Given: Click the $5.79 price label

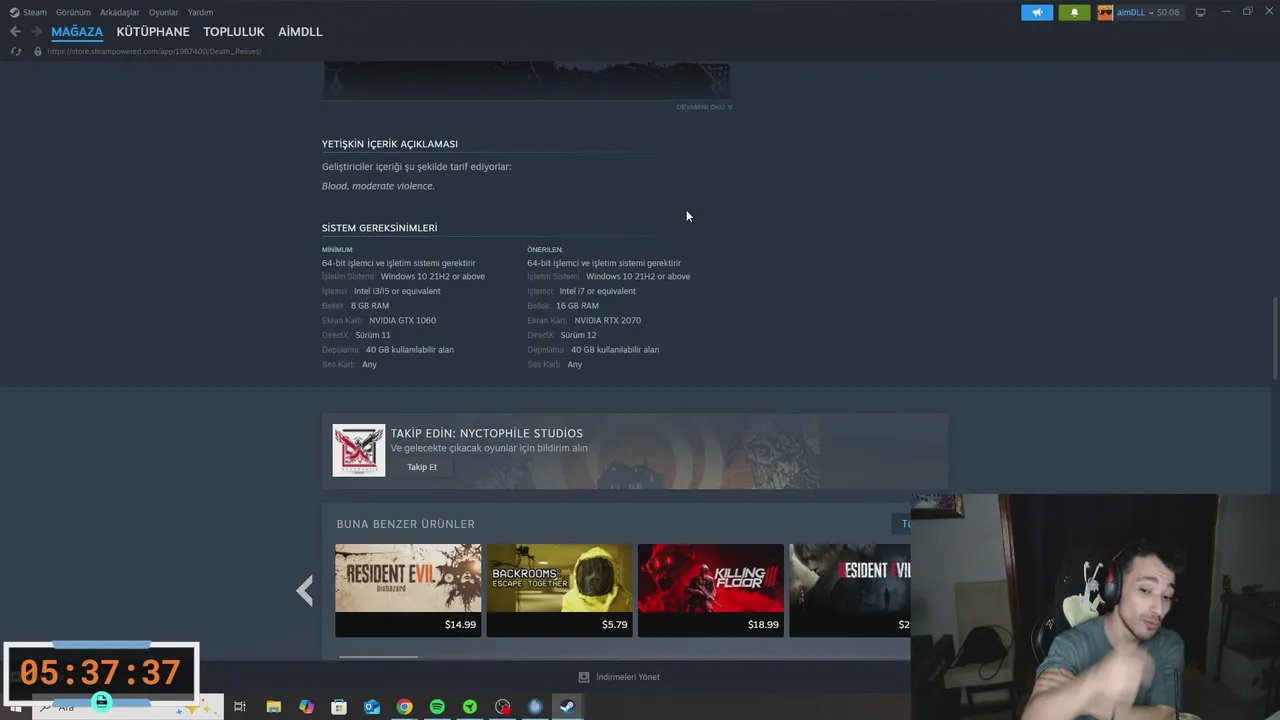Looking at the screenshot, I should pos(615,625).
